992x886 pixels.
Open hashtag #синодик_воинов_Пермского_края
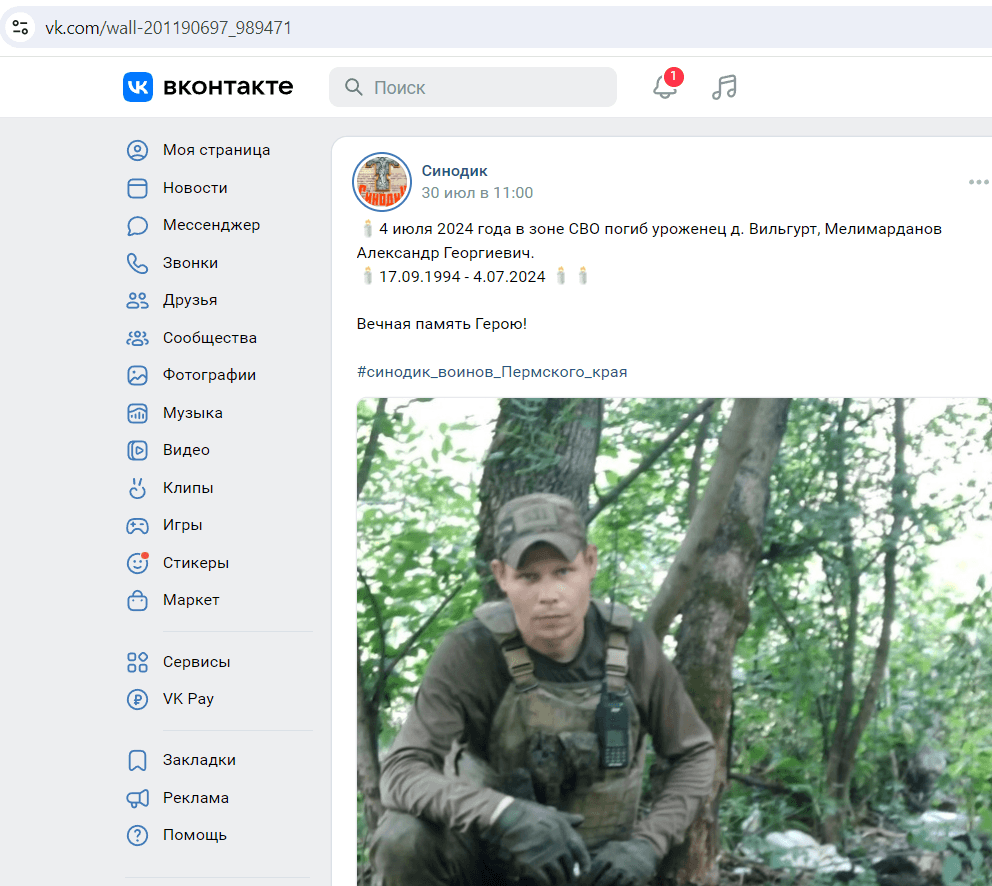click(x=492, y=372)
